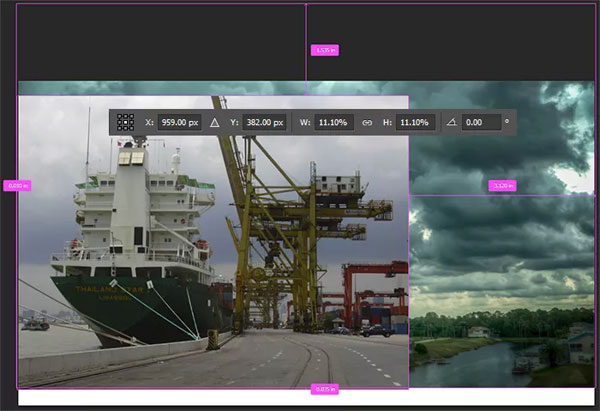The height and width of the screenshot is (411, 600).
Task: Click the pink measurement label right of the ship image
Action: pyautogui.click(x=502, y=185)
